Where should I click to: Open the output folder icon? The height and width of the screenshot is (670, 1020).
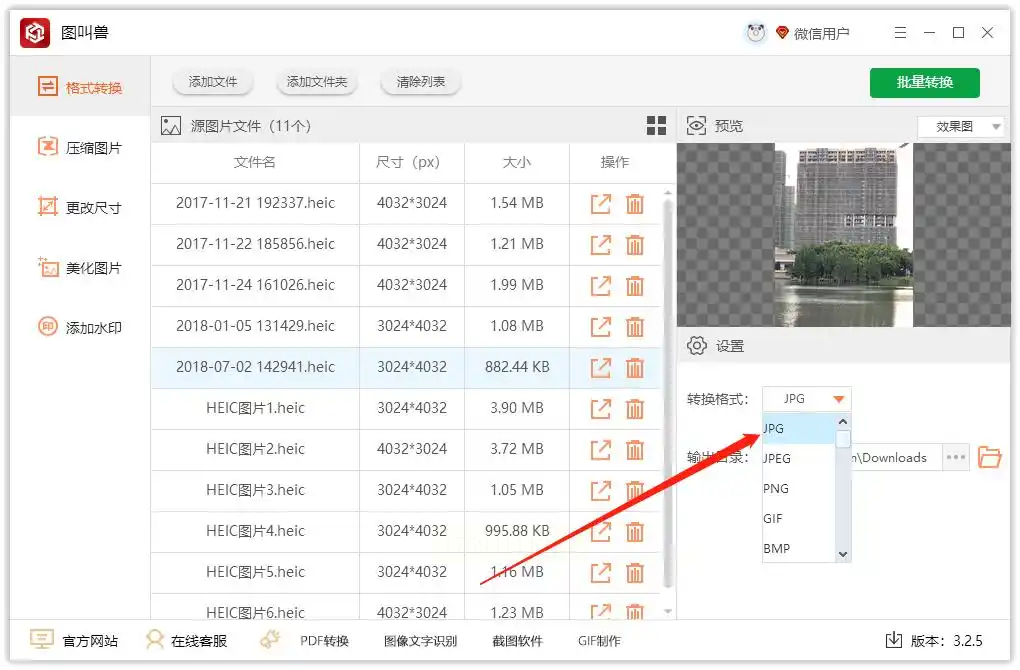(x=989, y=458)
